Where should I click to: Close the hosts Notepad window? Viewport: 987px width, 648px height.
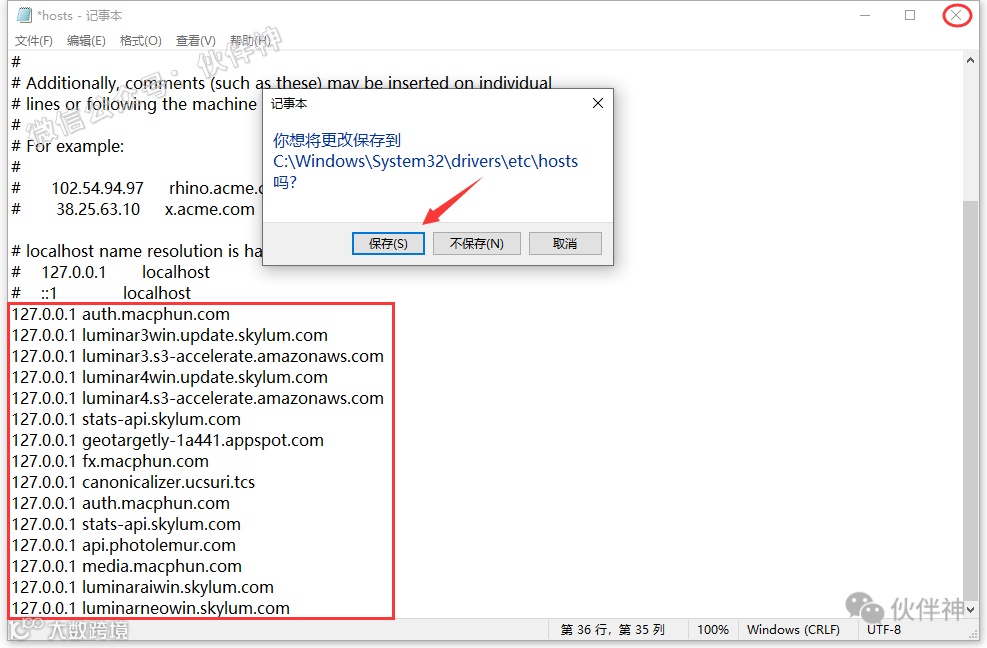(956, 15)
